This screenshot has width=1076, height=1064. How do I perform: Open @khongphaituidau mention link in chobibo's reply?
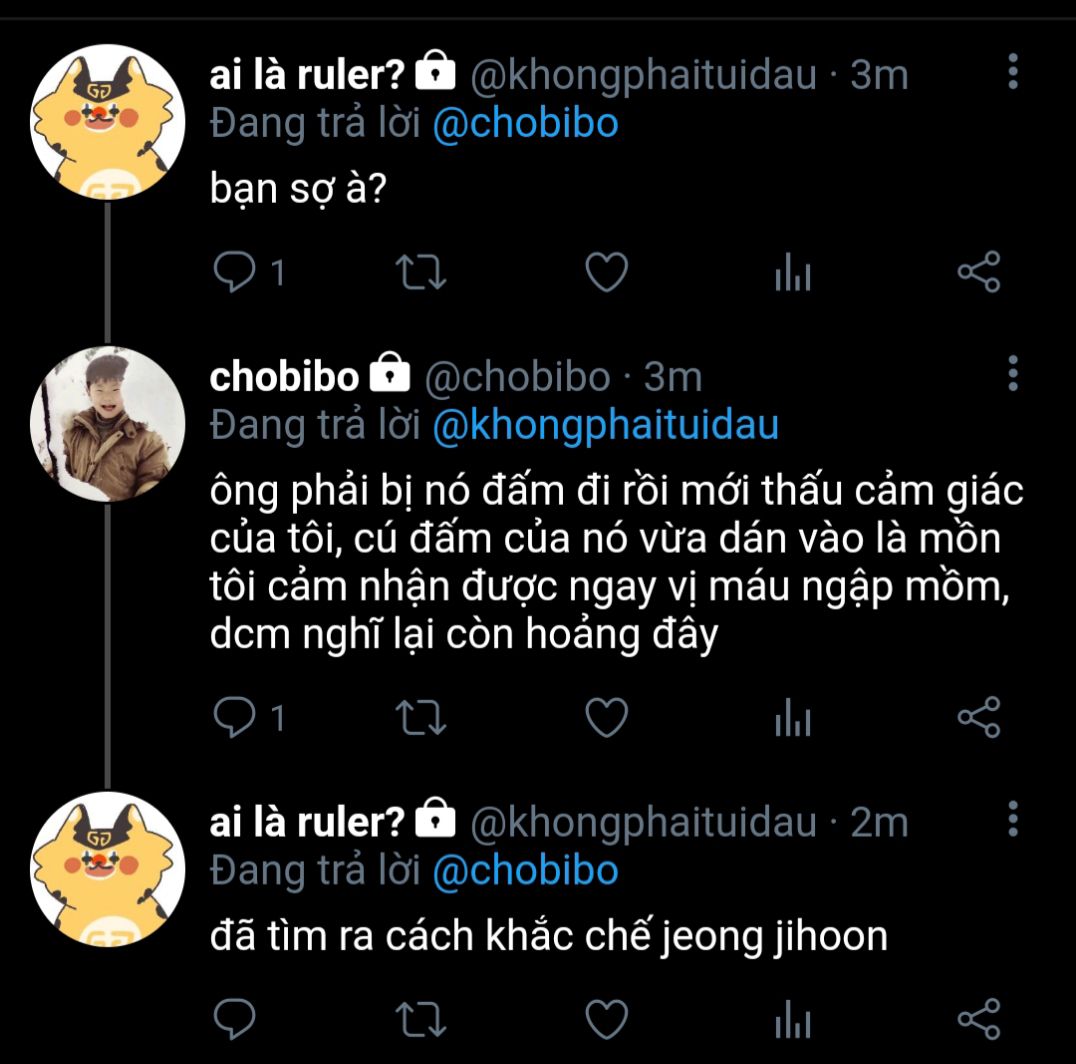(x=605, y=426)
